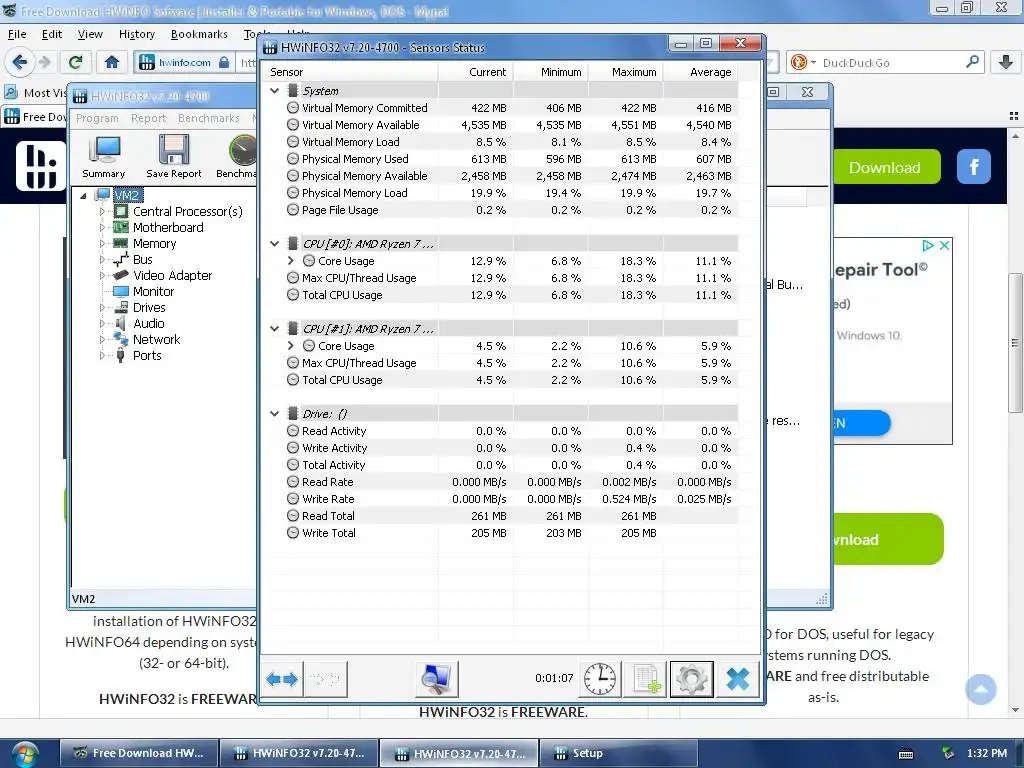This screenshot has width=1024, height=768.
Task: Reset the elapsed time clock icon
Action: click(x=599, y=679)
